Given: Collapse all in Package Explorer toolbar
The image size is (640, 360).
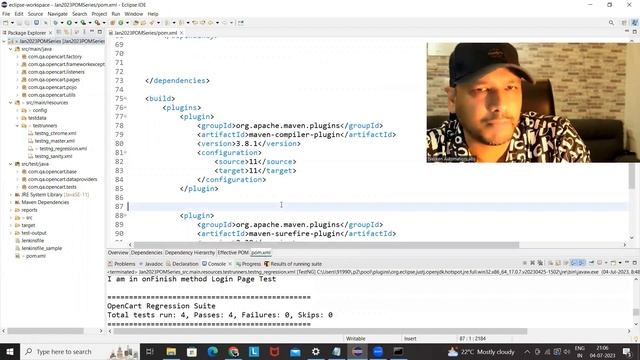Looking at the screenshot, I should tap(59, 32).
